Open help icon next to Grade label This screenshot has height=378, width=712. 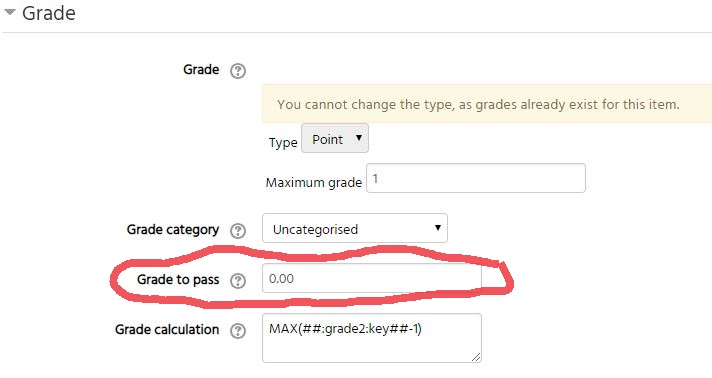237,71
